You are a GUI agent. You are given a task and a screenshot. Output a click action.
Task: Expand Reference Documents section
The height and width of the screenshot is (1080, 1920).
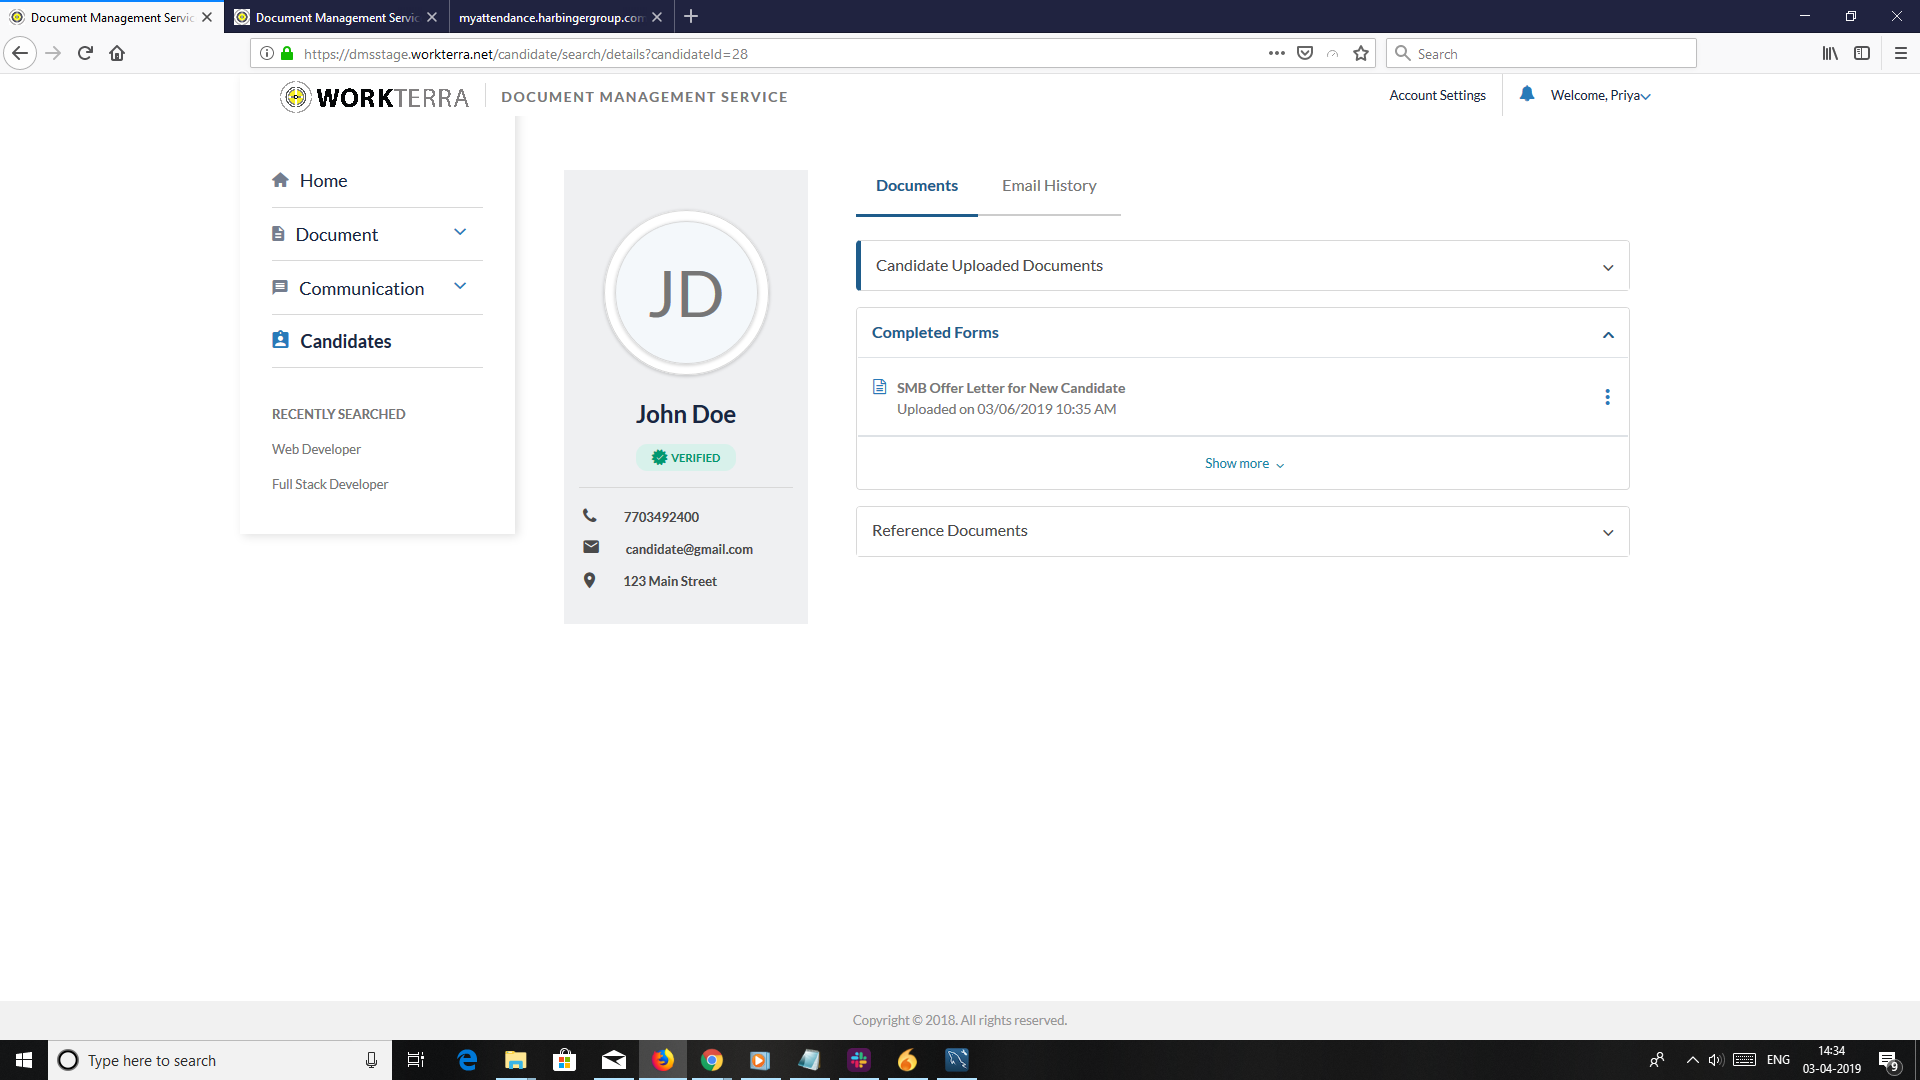tap(1607, 532)
